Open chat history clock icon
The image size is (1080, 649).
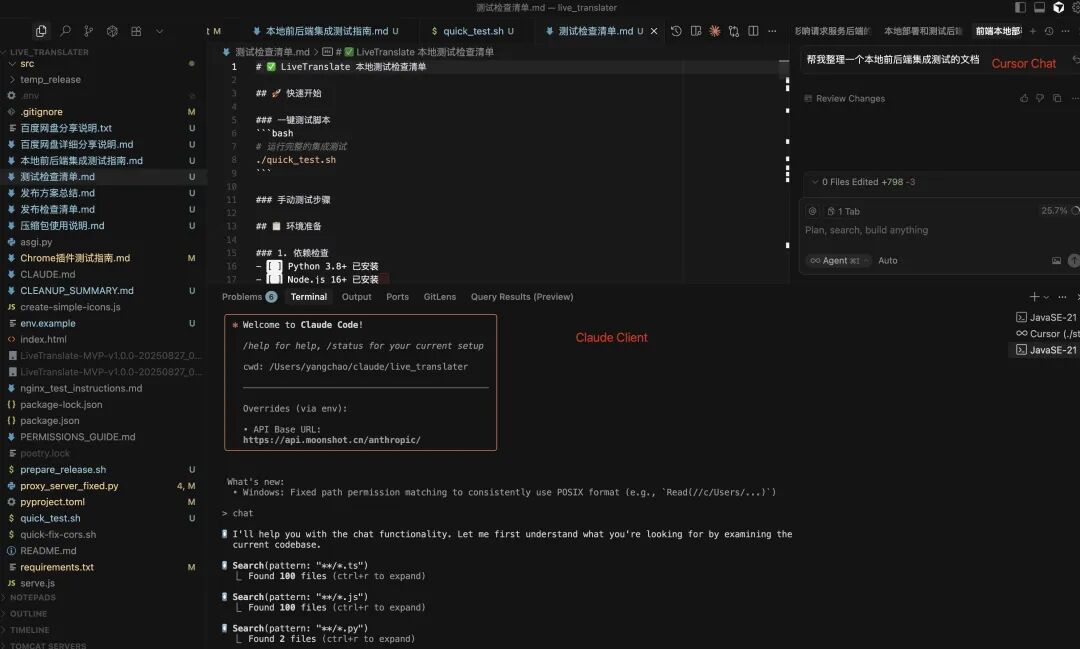tap(1049, 31)
